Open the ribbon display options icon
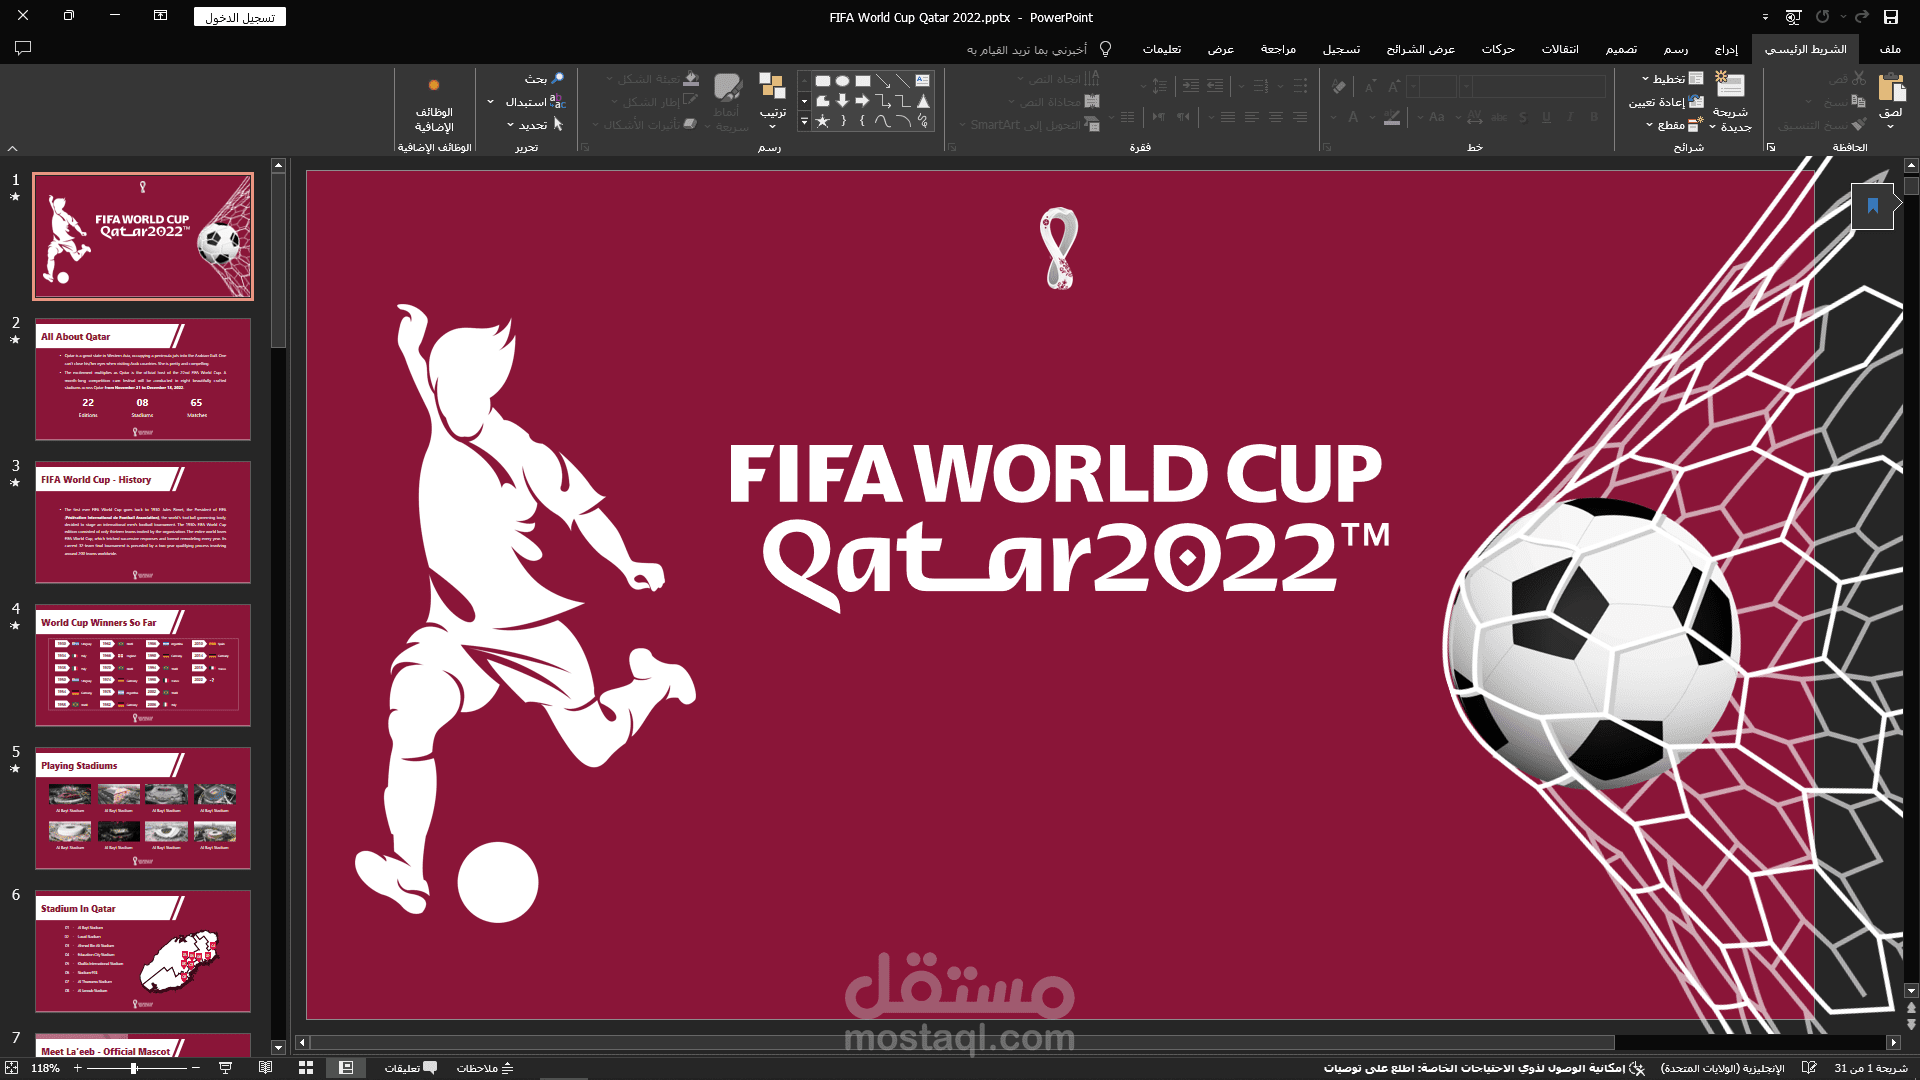Viewport: 1920px width, 1080px height. 160,16
